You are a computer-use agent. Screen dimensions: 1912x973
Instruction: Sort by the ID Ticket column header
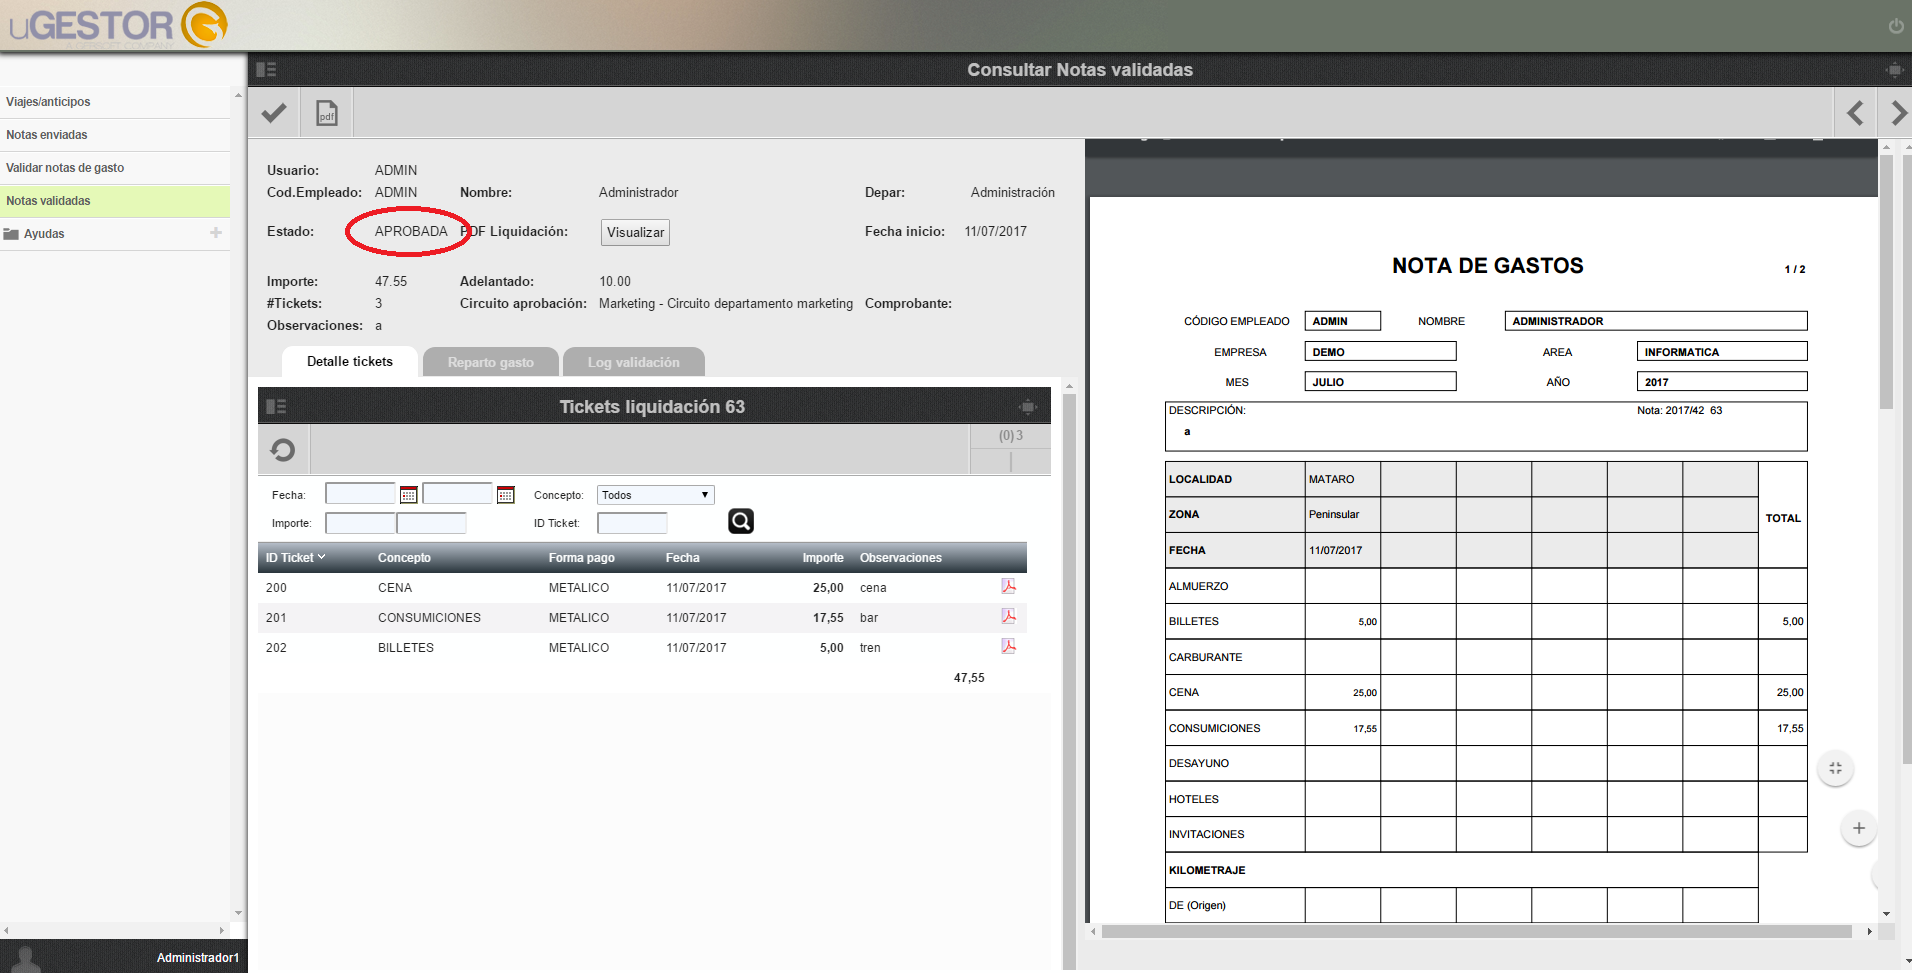(x=295, y=558)
